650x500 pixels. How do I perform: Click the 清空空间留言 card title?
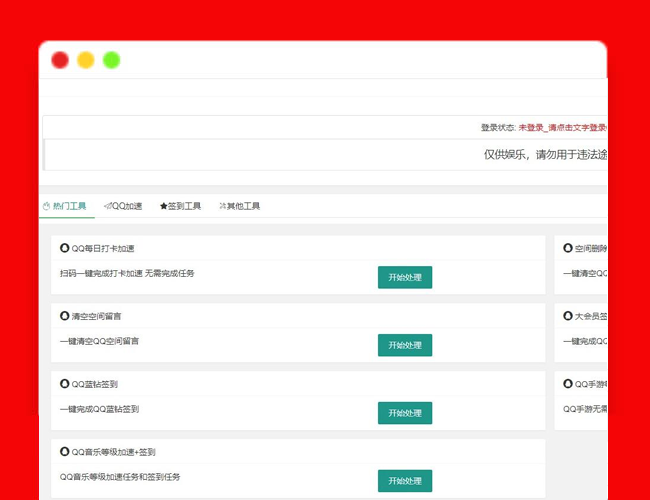96,316
